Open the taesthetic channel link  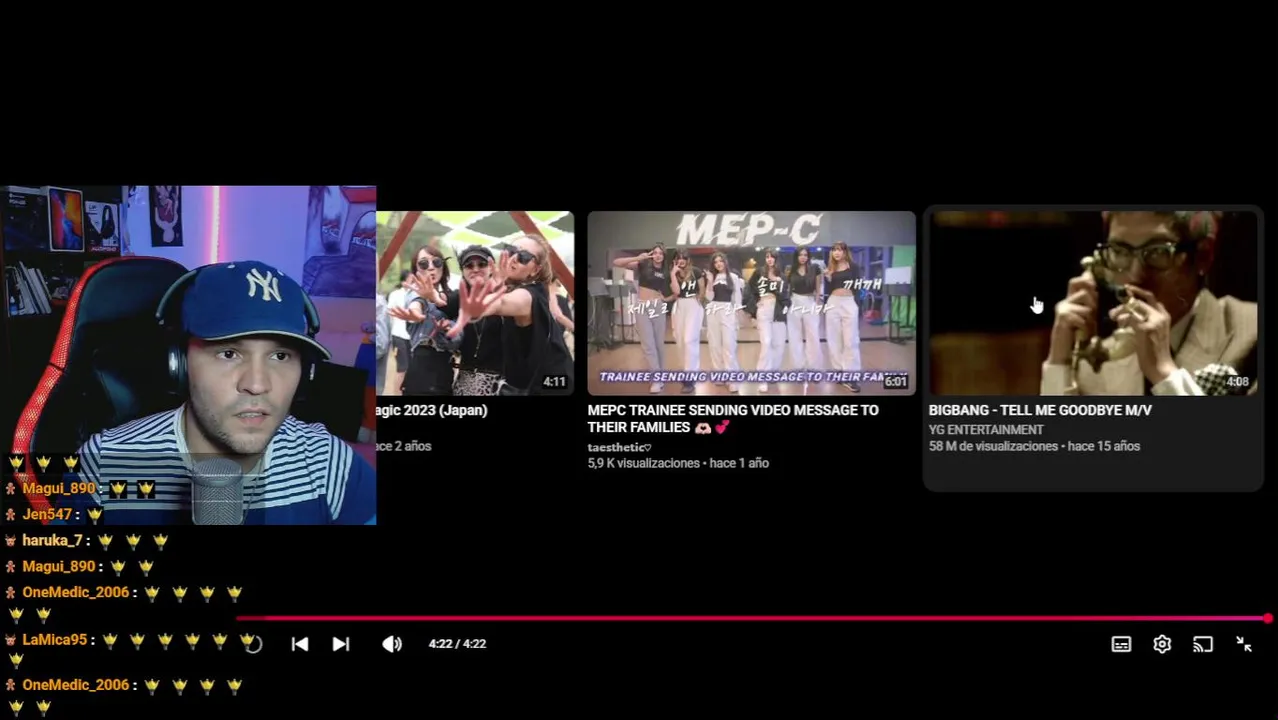[x=619, y=447]
